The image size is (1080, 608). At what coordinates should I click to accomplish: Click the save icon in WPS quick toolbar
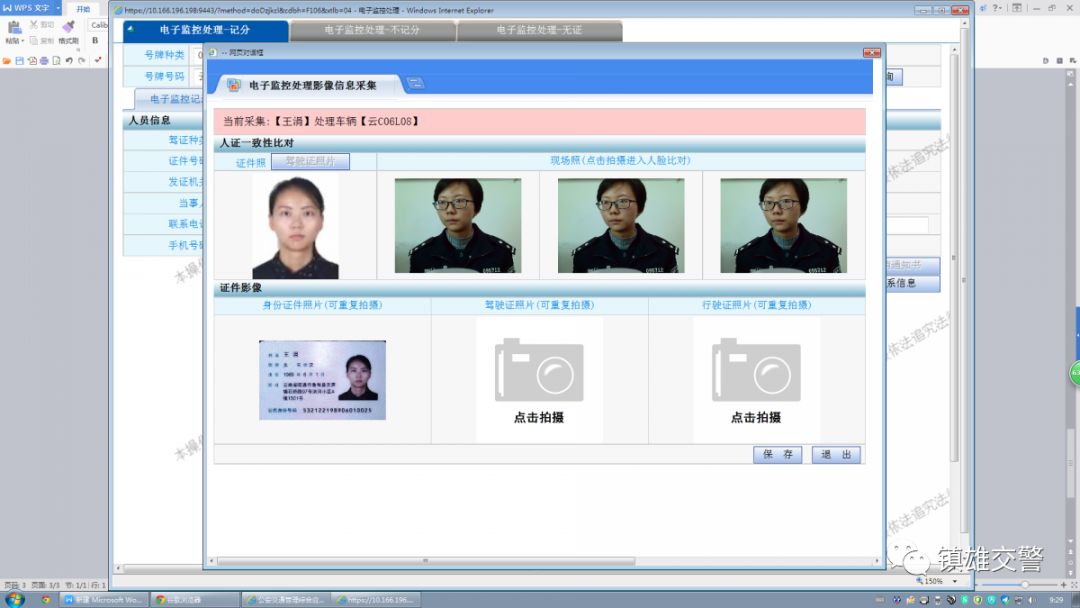[19, 61]
